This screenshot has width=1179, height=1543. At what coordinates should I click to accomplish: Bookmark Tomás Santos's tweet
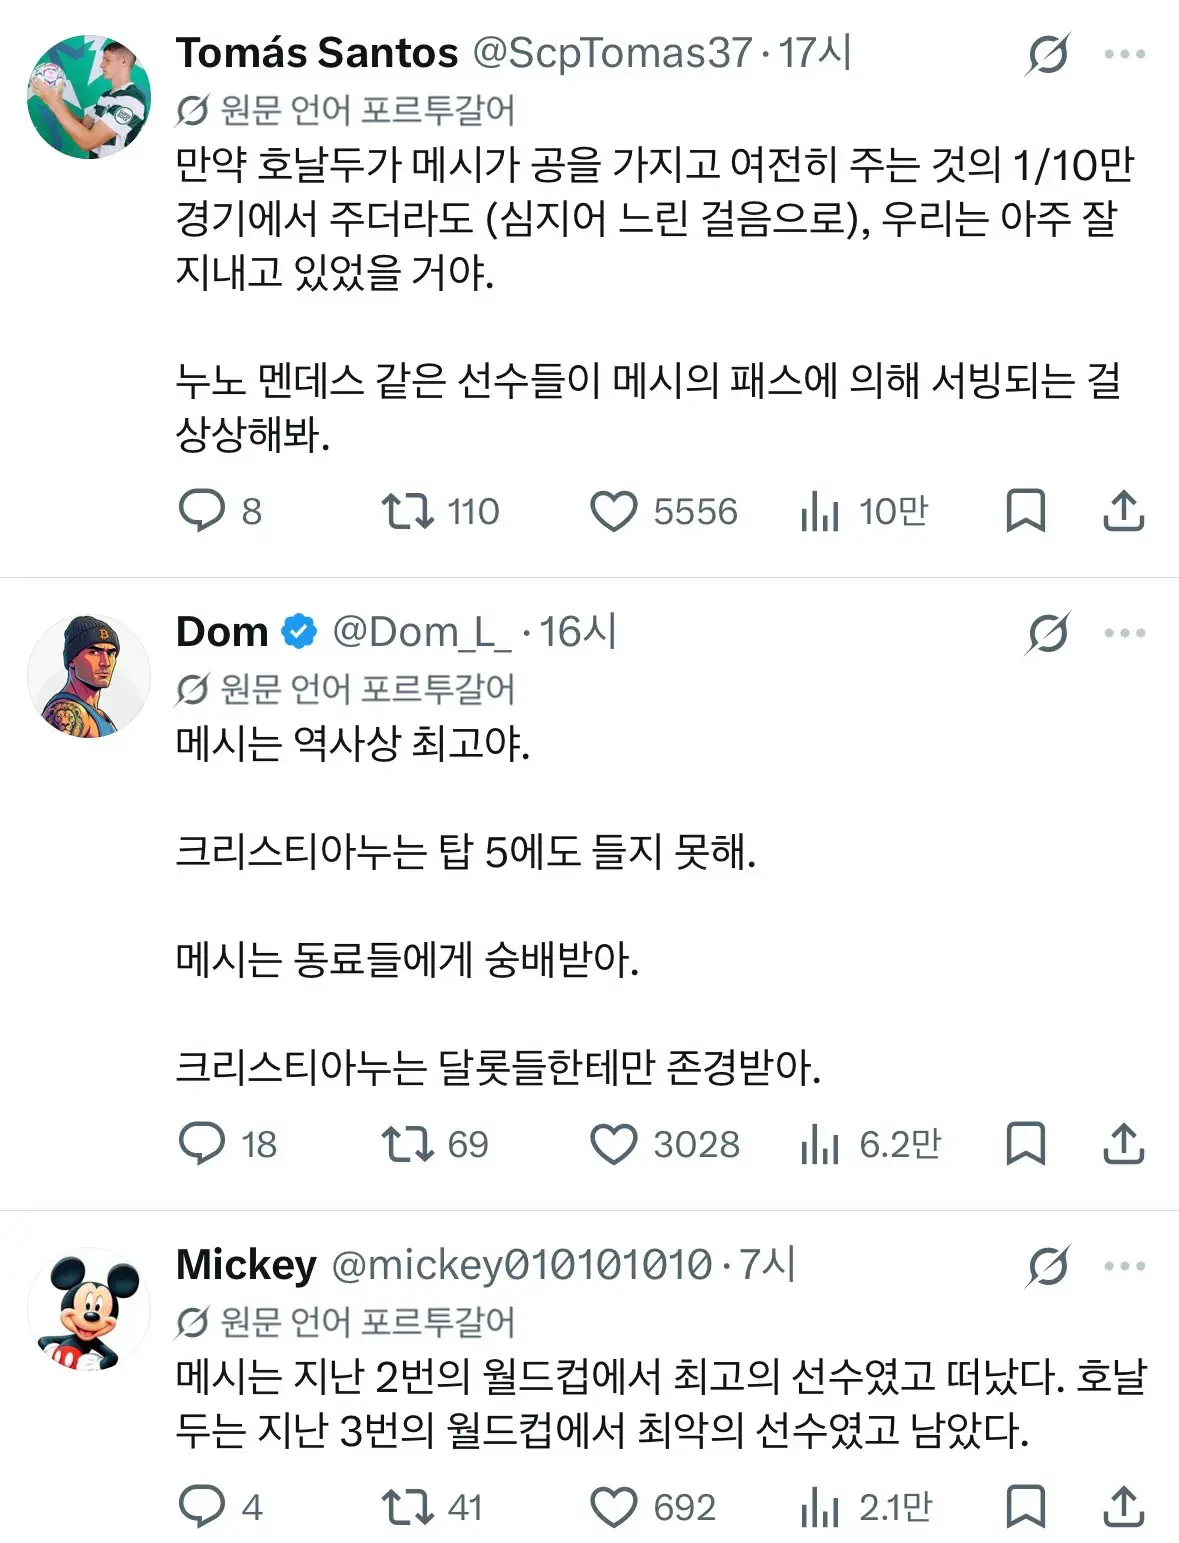pos(1025,511)
